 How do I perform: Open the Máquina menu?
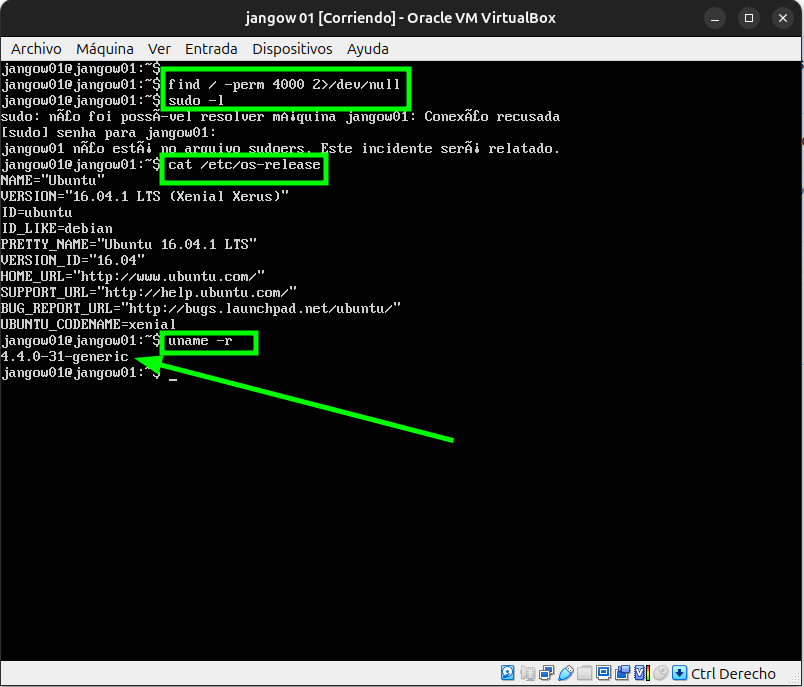click(105, 48)
